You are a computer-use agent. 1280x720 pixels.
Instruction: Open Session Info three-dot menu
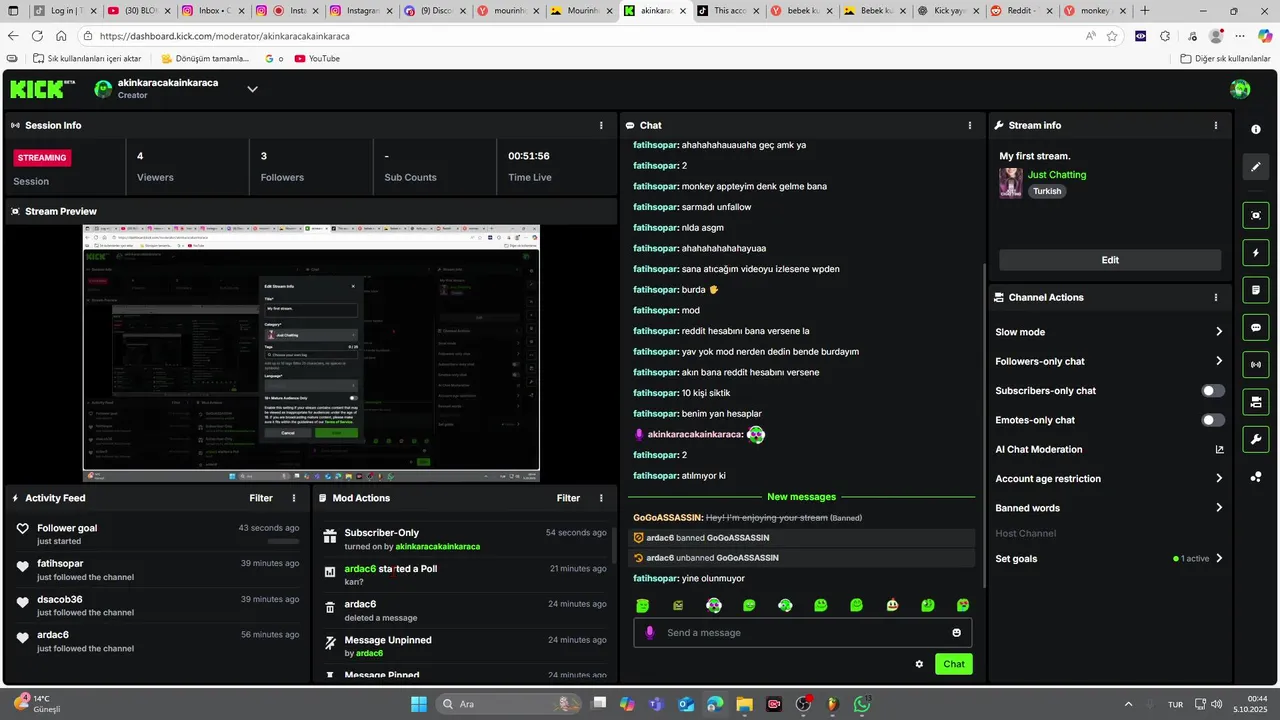(601, 126)
